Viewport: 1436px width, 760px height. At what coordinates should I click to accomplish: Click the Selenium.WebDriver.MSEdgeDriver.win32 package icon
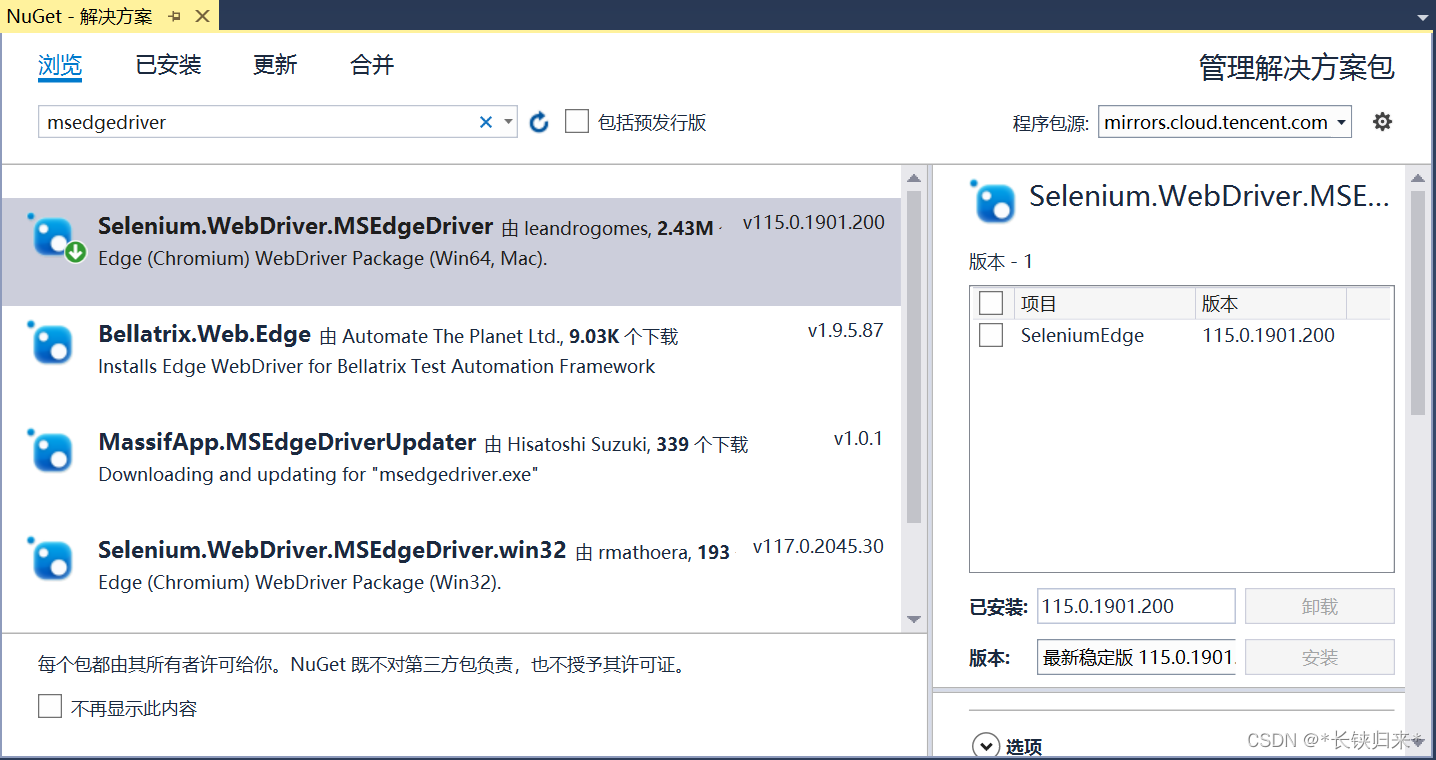click(x=52, y=559)
